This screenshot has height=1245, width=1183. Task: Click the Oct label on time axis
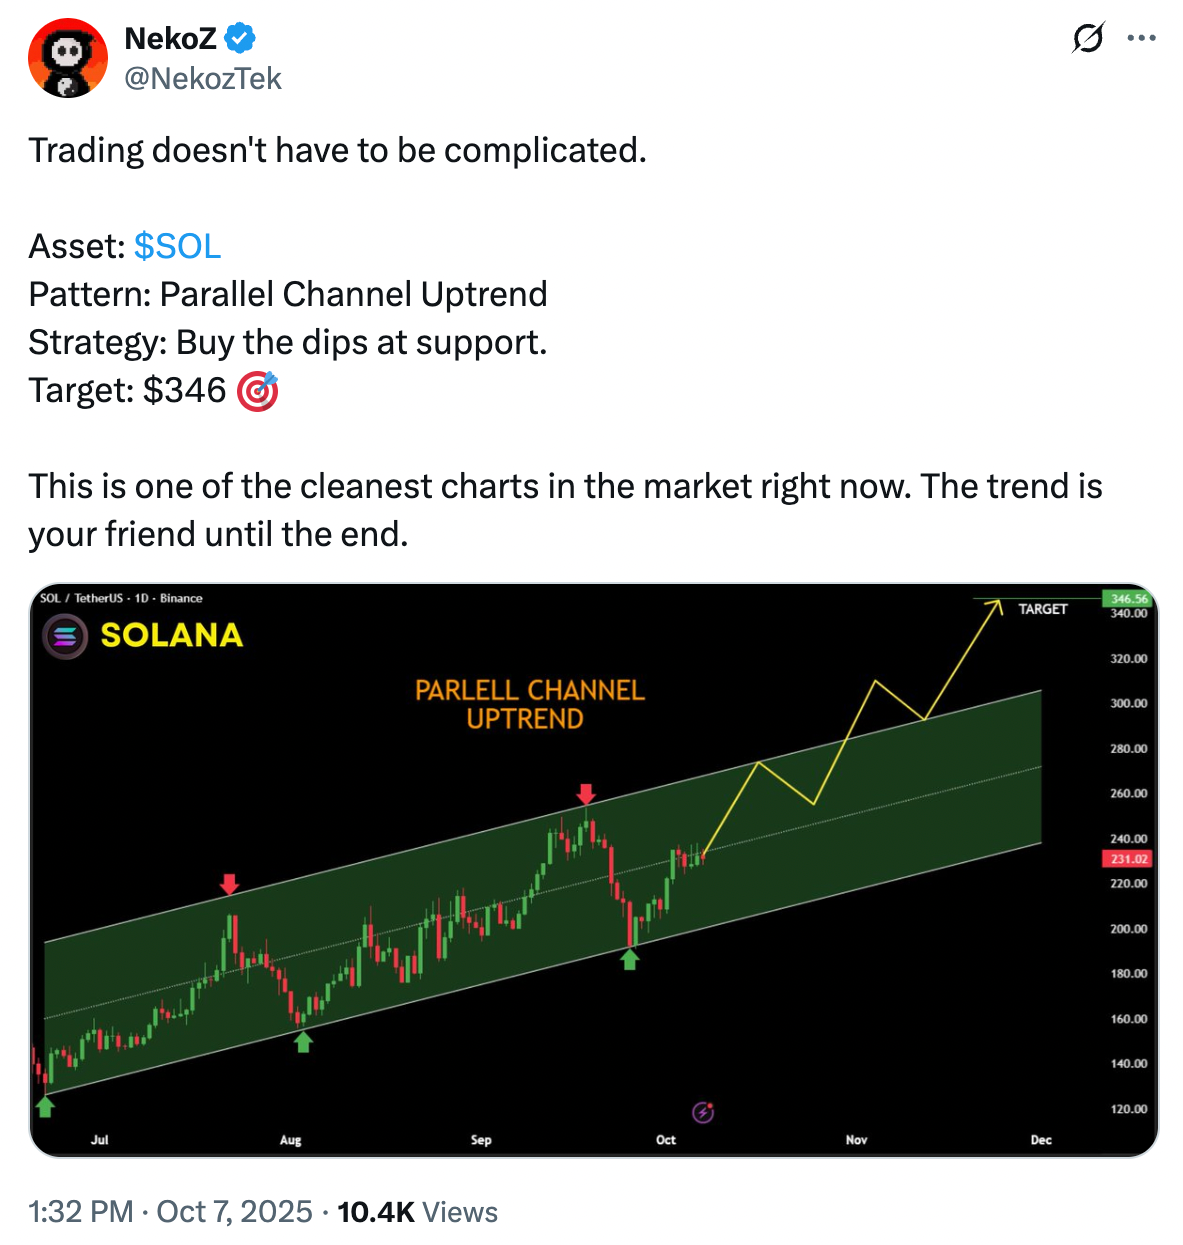666,1140
